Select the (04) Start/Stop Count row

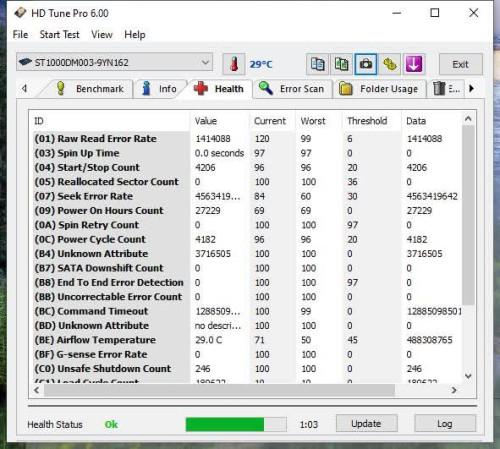[x=246, y=167]
